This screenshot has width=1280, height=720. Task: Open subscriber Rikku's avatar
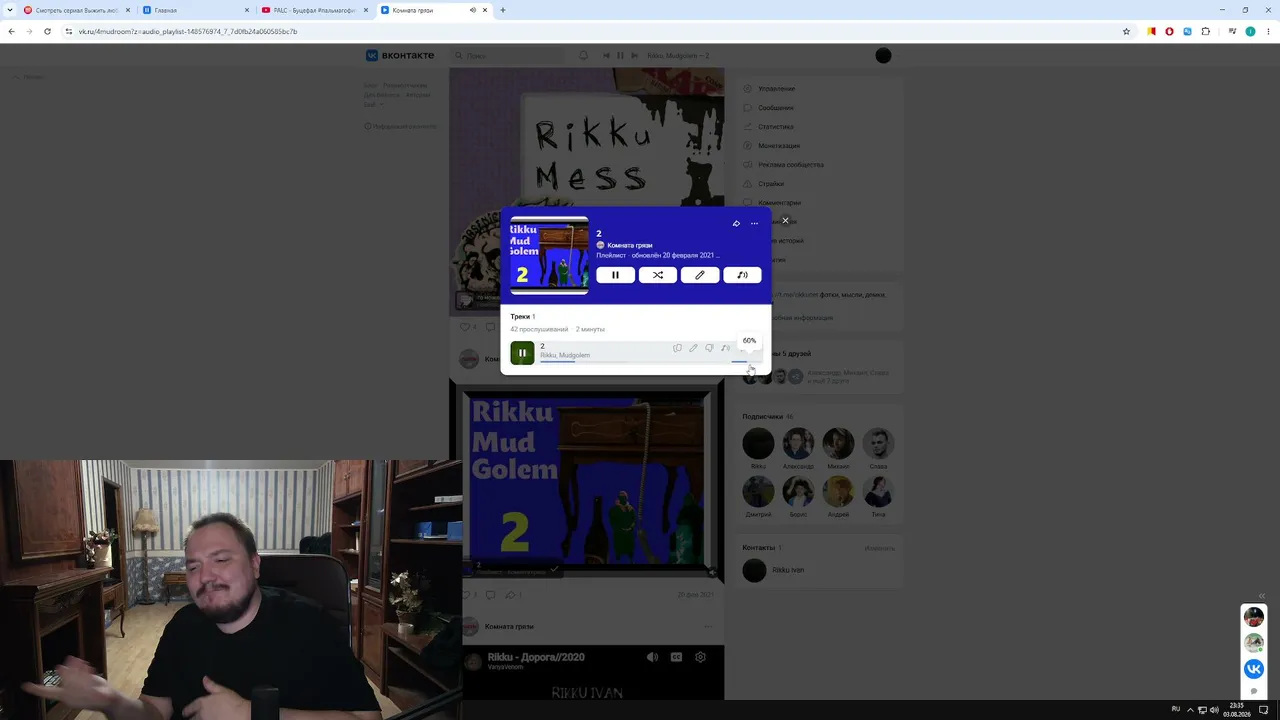click(758, 443)
